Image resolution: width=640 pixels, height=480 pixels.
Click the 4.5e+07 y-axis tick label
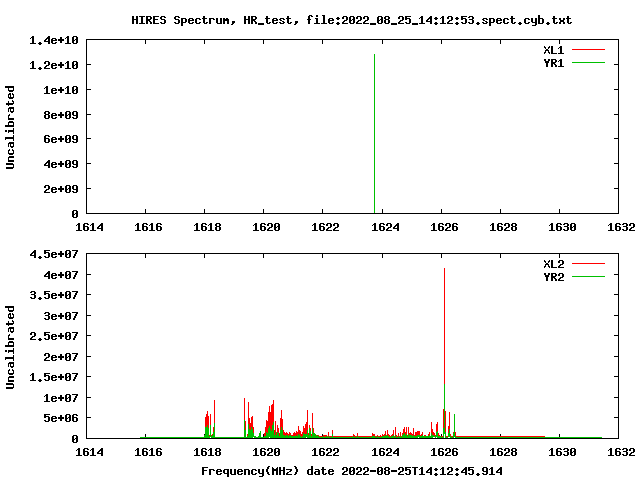(x=53, y=254)
